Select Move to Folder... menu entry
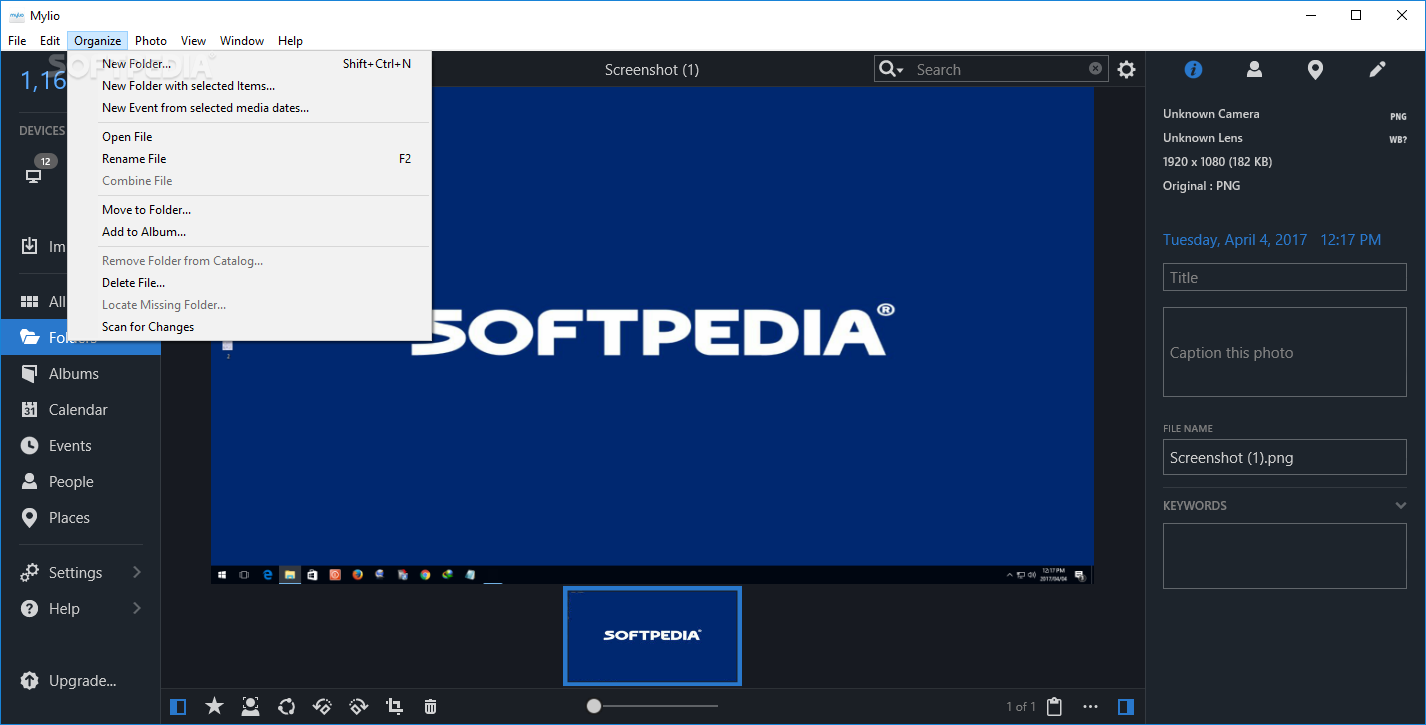The height and width of the screenshot is (725, 1426). pyautogui.click(x=249, y=210)
